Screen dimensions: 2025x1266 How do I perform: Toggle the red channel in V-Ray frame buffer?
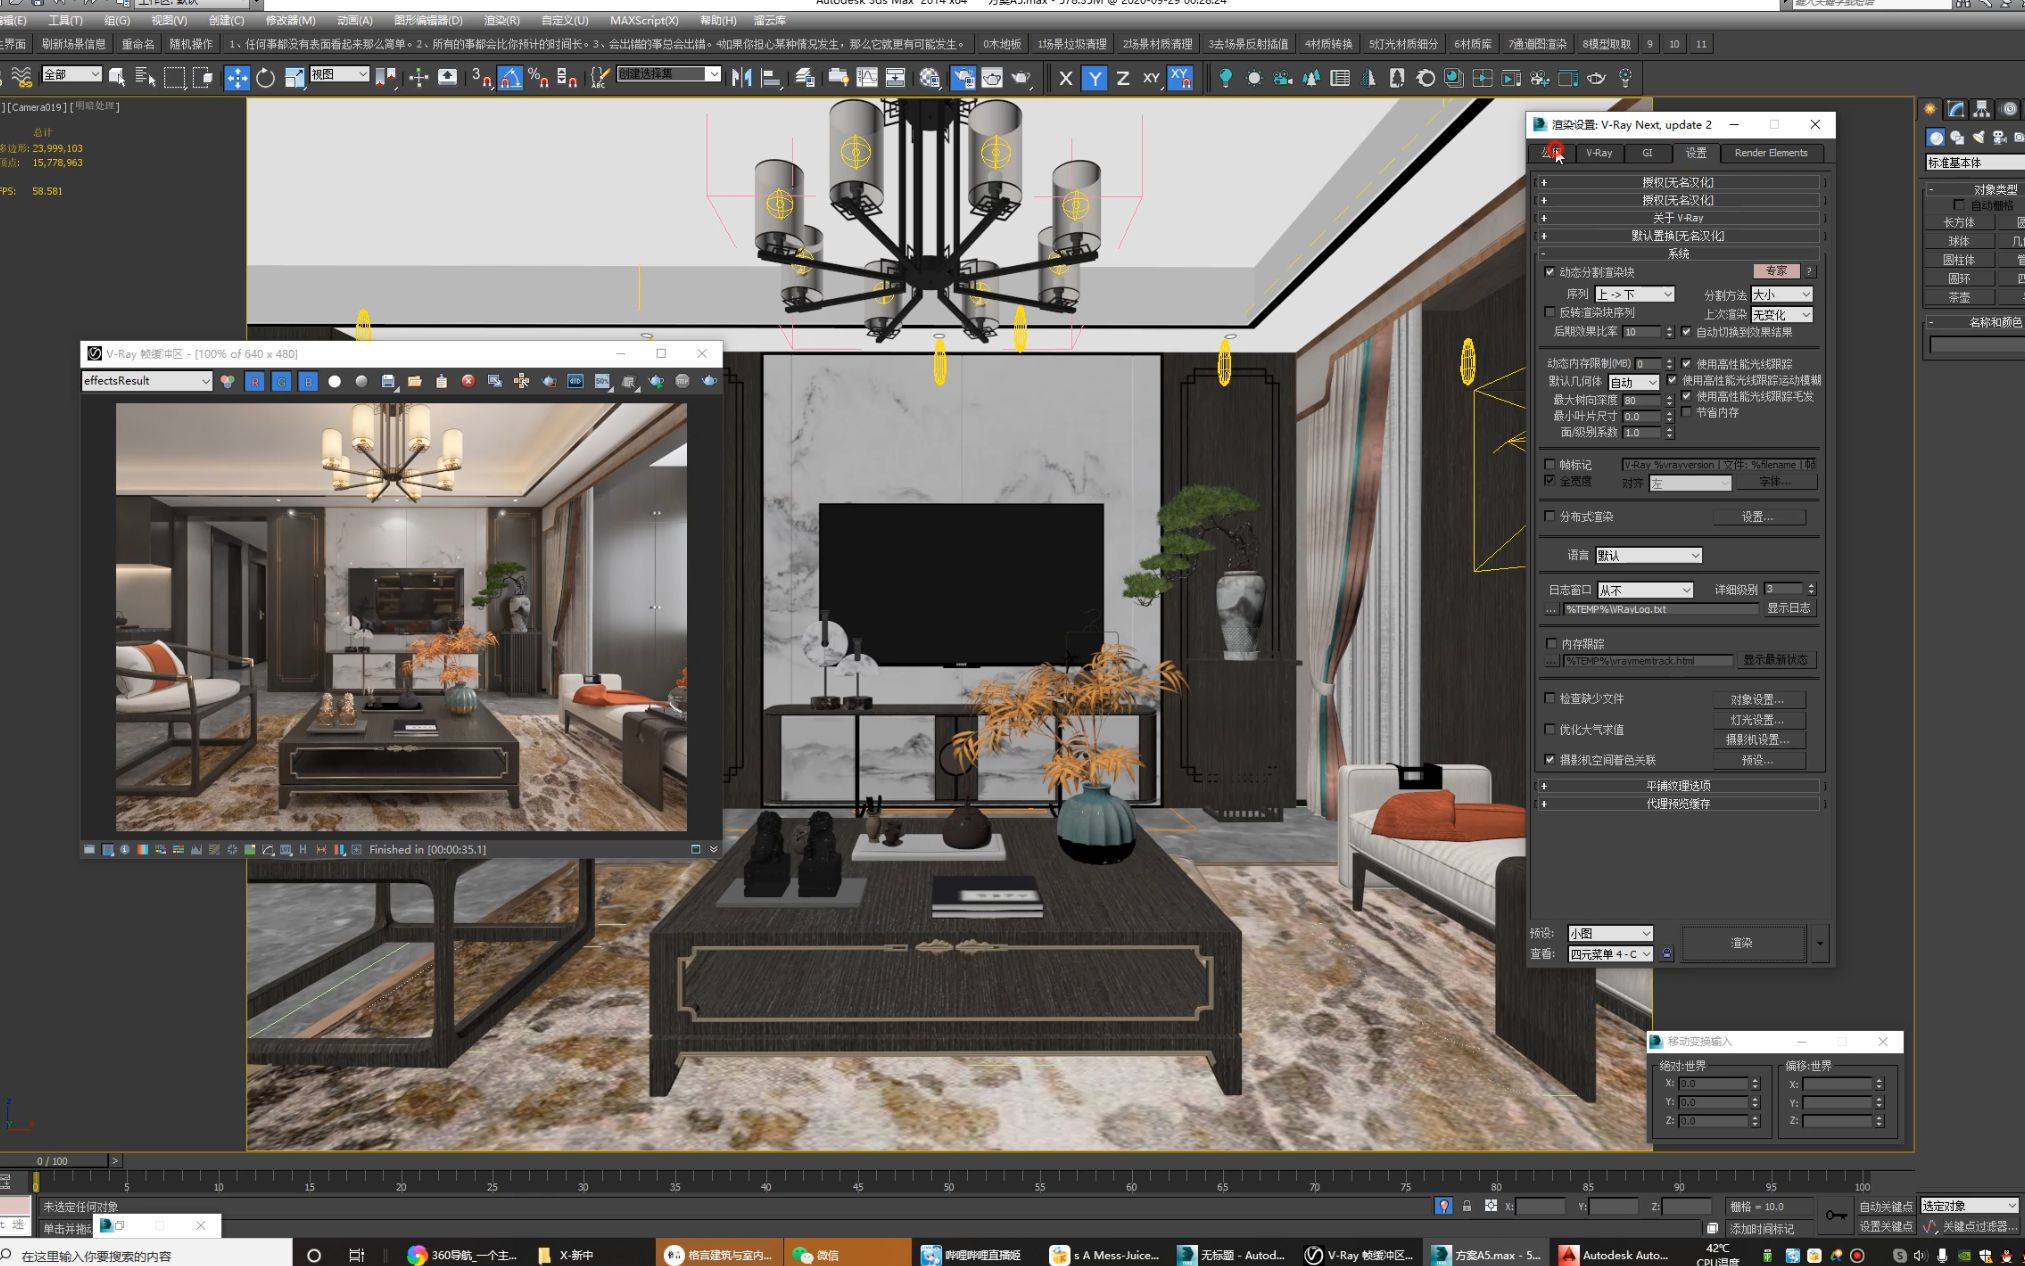[x=255, y=381]
